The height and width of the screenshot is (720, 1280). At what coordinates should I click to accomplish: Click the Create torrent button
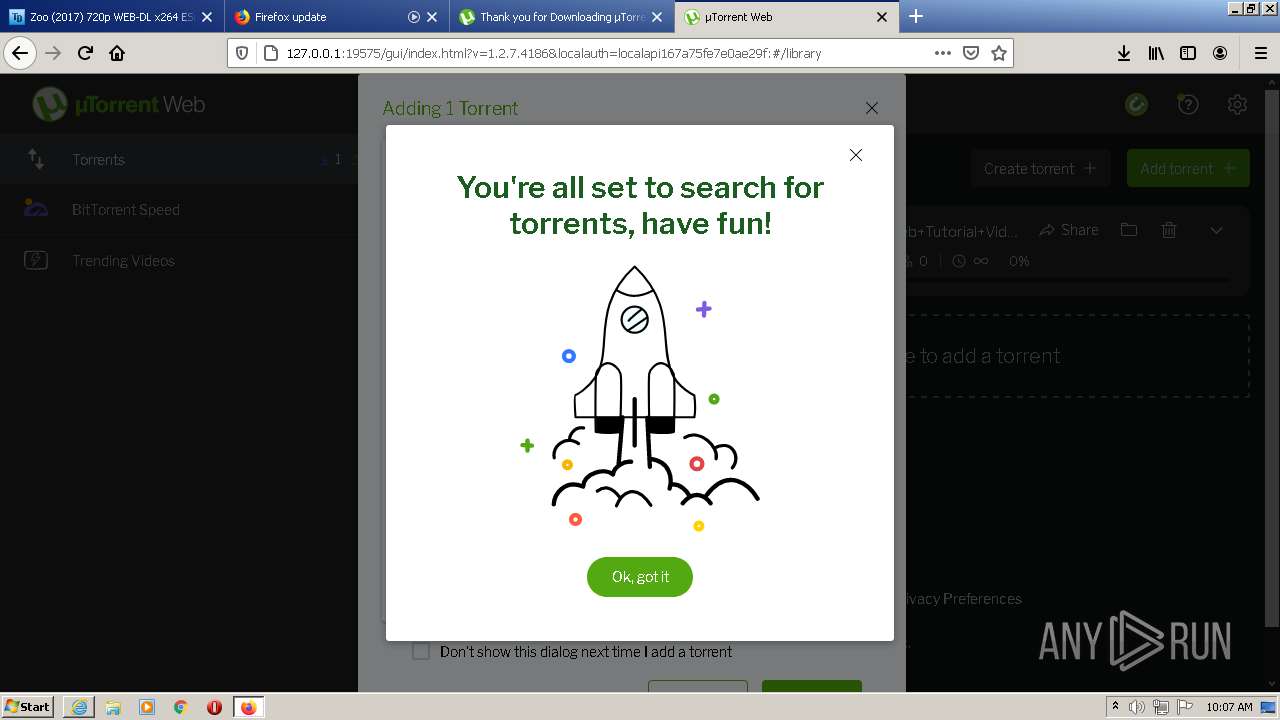1040,168
